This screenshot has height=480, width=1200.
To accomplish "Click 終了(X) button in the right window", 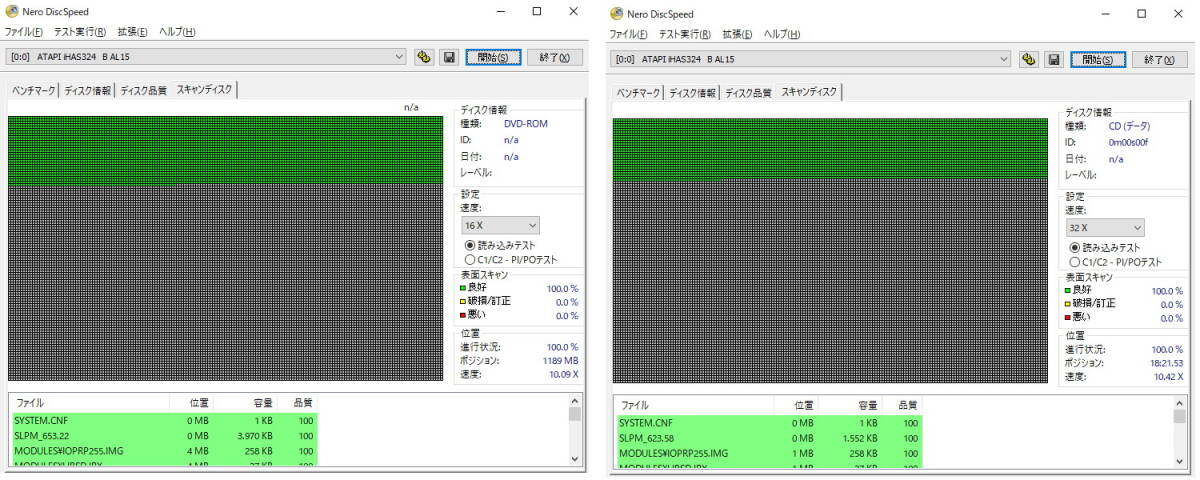I will tap(1159, 60).
